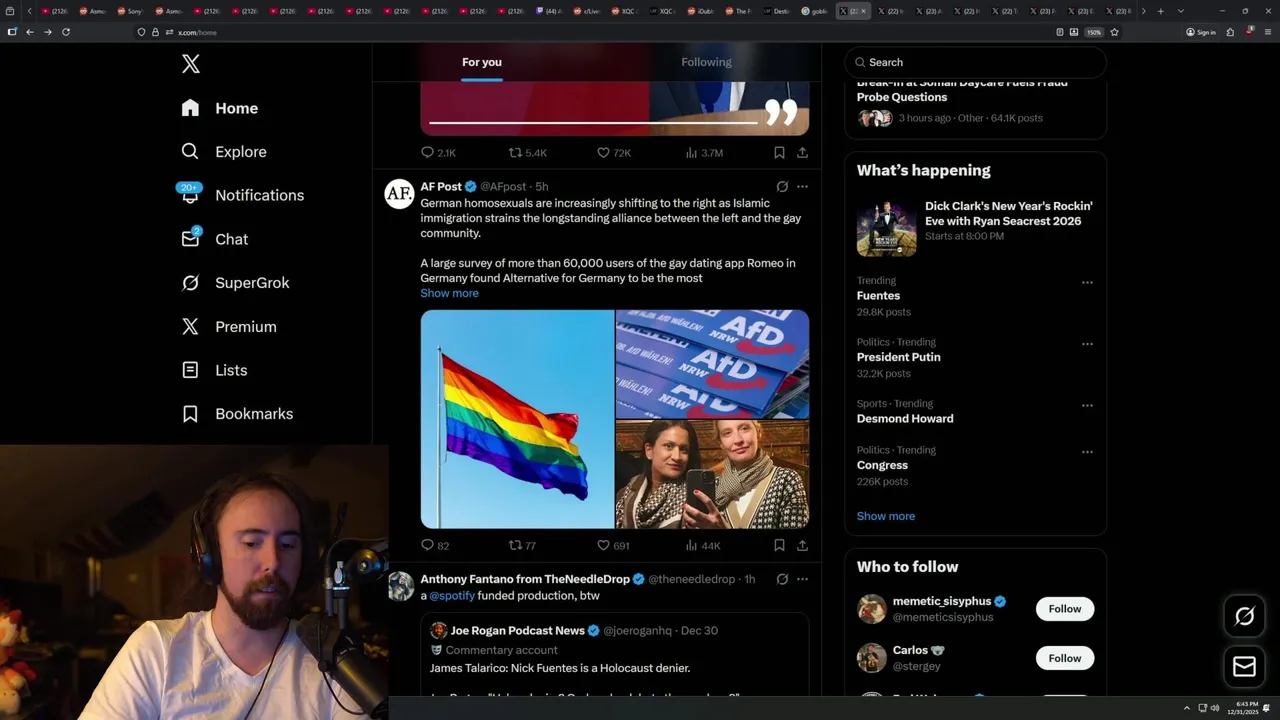
Task: View analytics of top tweet (3.7M)
Action: click(704, 153)
